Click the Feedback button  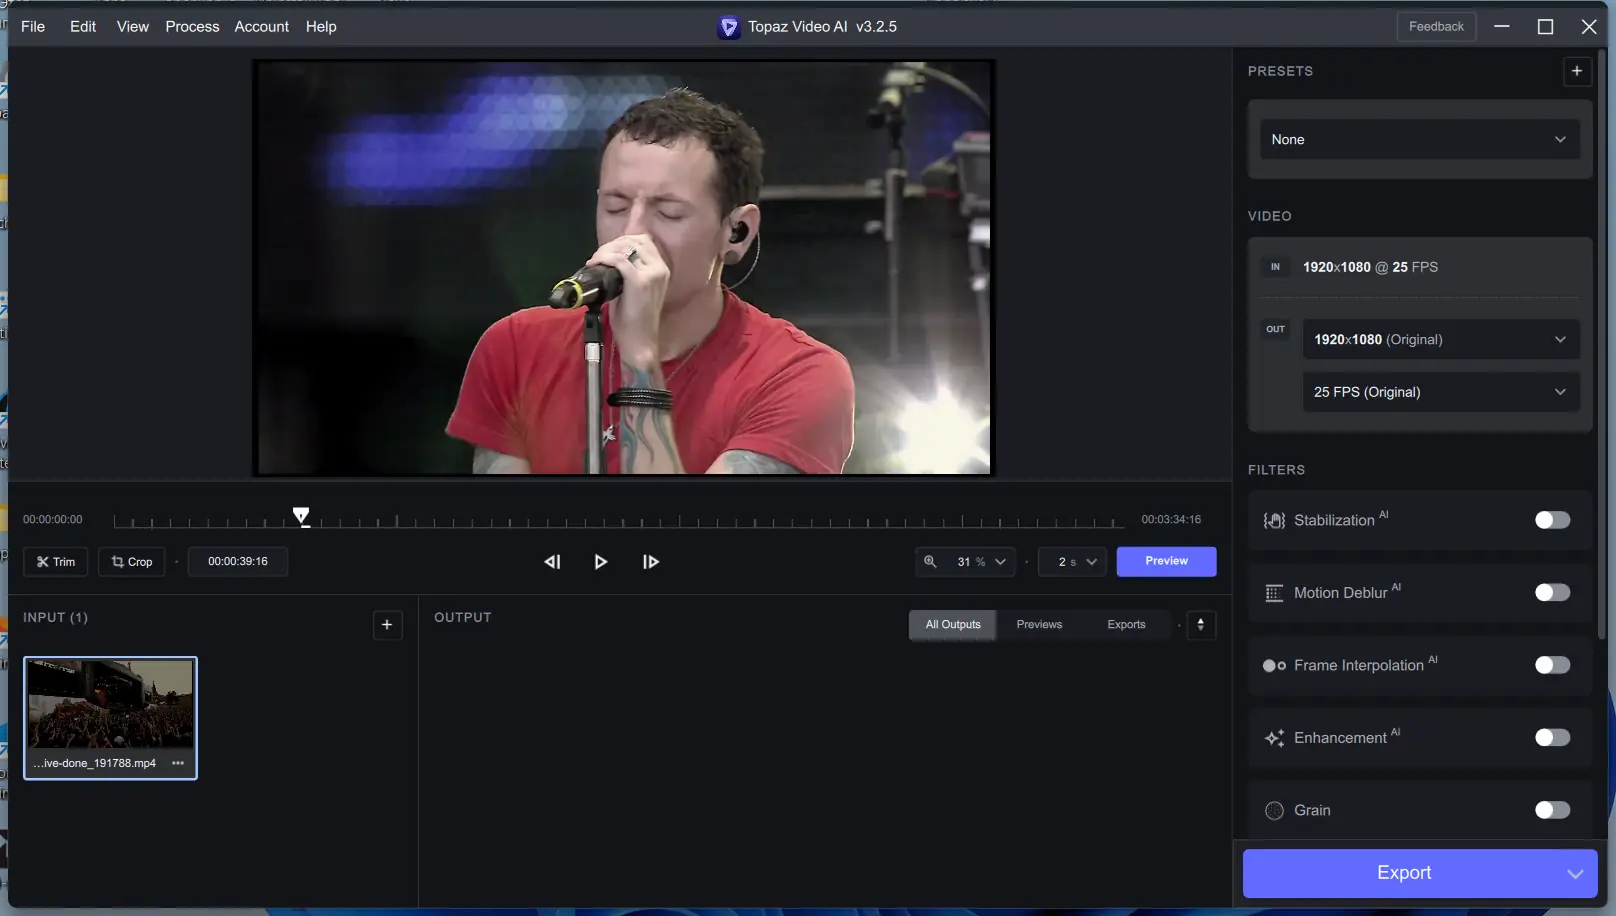pyautogui.click(x=1436, y=27)
